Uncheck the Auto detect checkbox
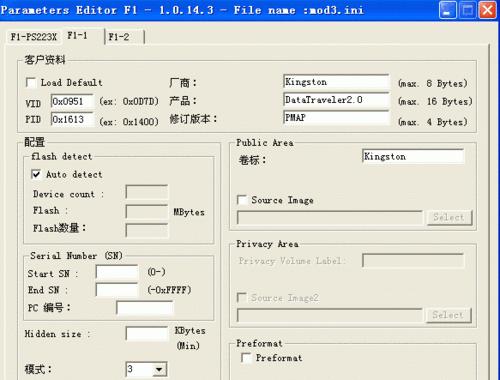The height and width of the screenshot is (380, 500). (x=36, y=174)
